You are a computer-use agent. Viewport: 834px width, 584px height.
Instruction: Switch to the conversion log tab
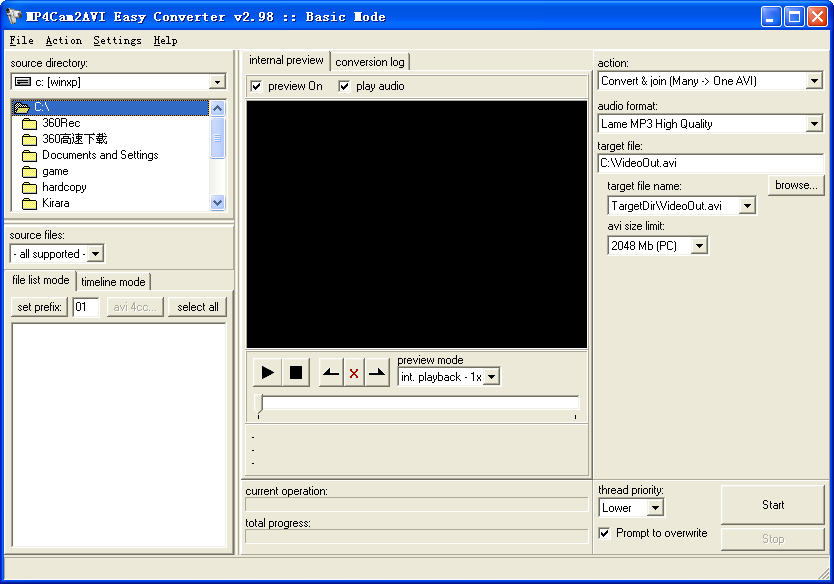370,62
